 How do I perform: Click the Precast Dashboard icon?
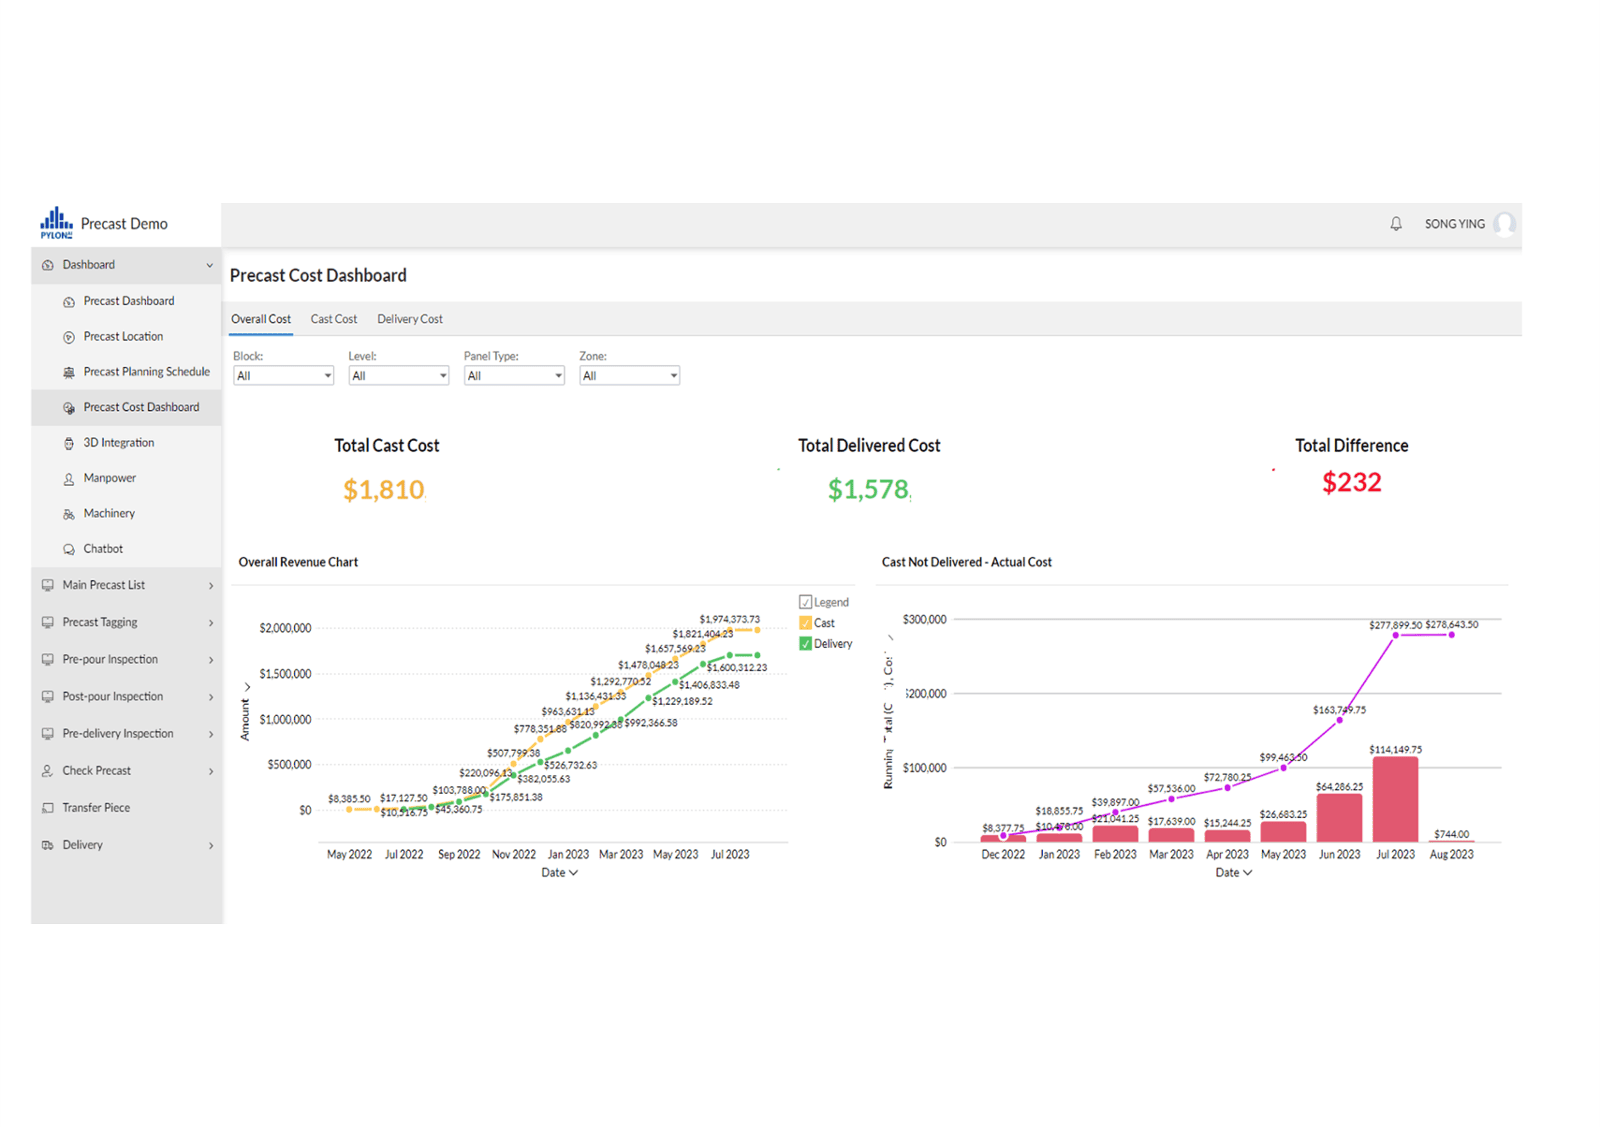point(69,301)
